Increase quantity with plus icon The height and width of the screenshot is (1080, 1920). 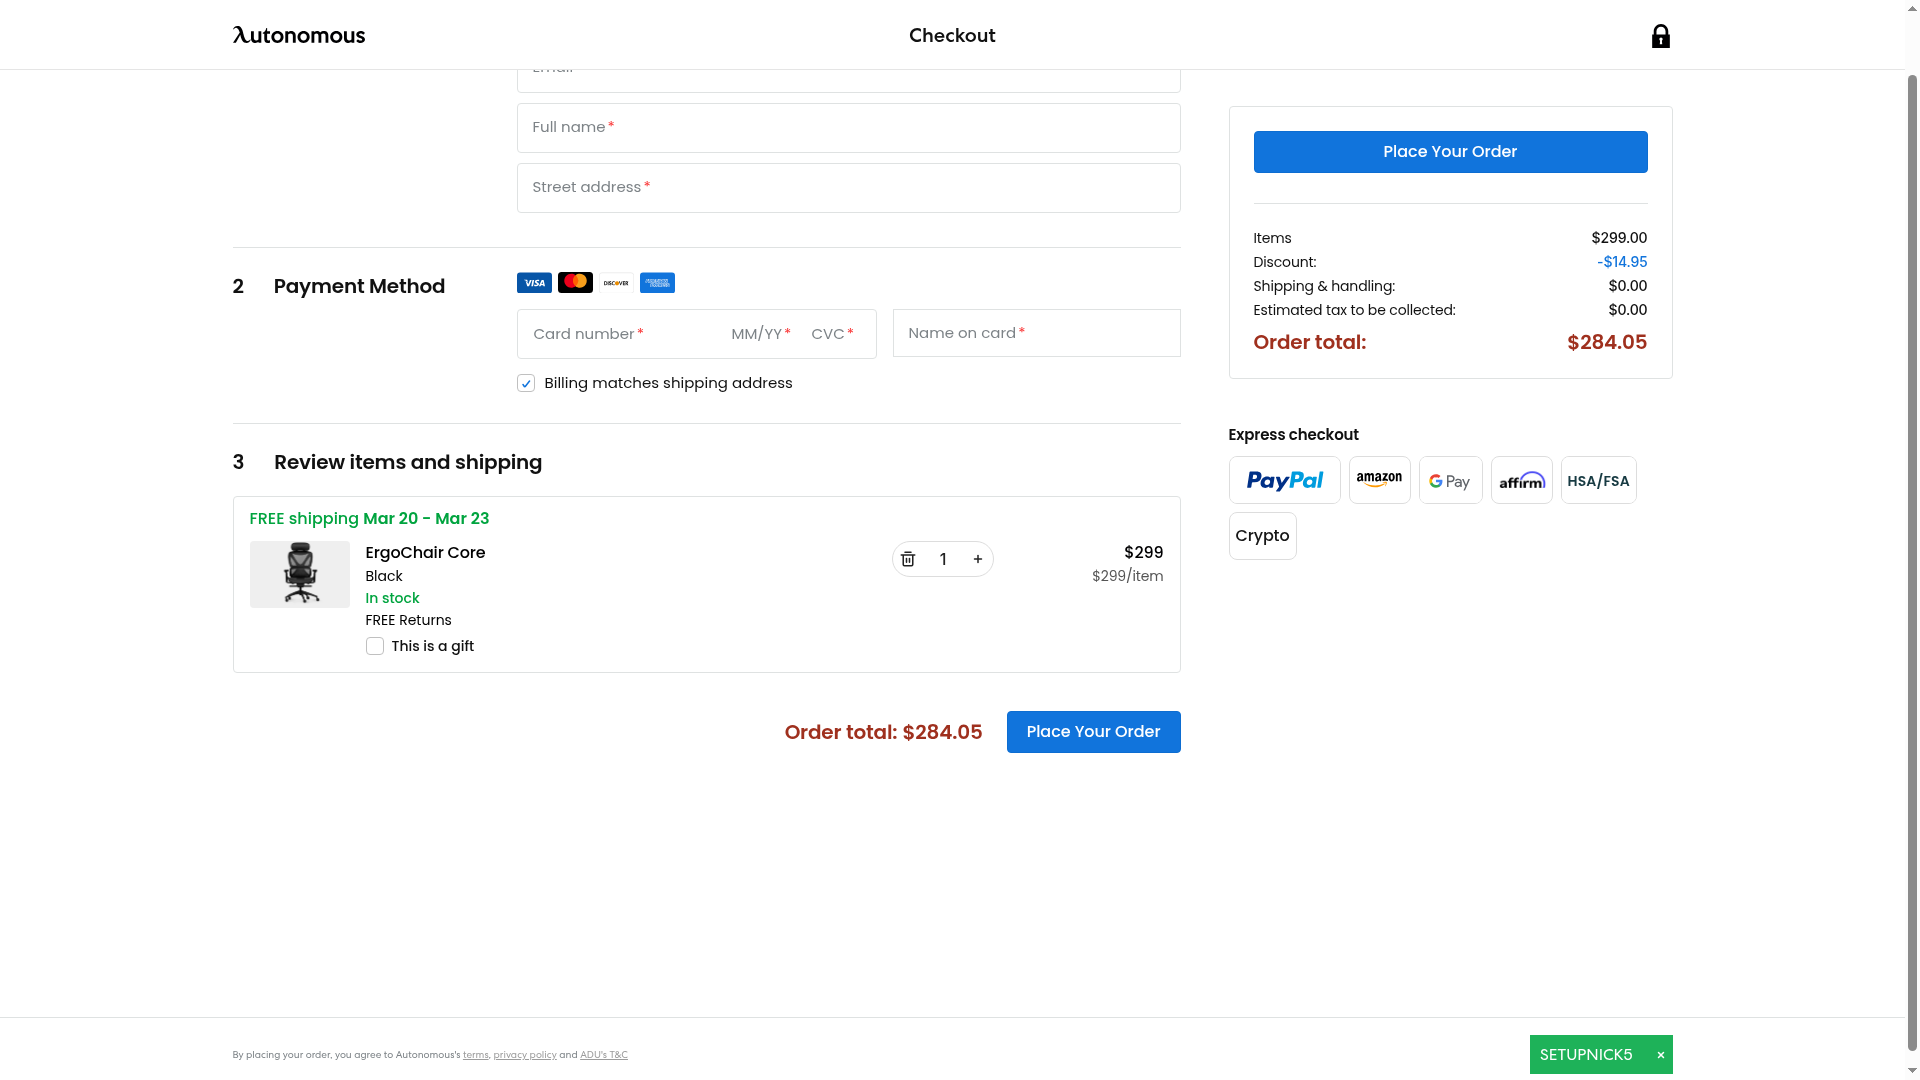(977, 559)
